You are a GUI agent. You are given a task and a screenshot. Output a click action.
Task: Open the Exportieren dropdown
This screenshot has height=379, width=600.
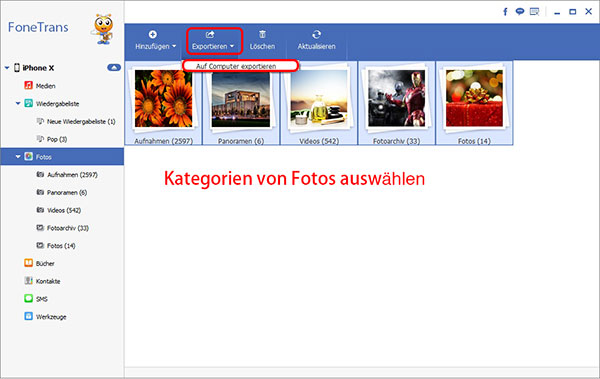point(213,41)
